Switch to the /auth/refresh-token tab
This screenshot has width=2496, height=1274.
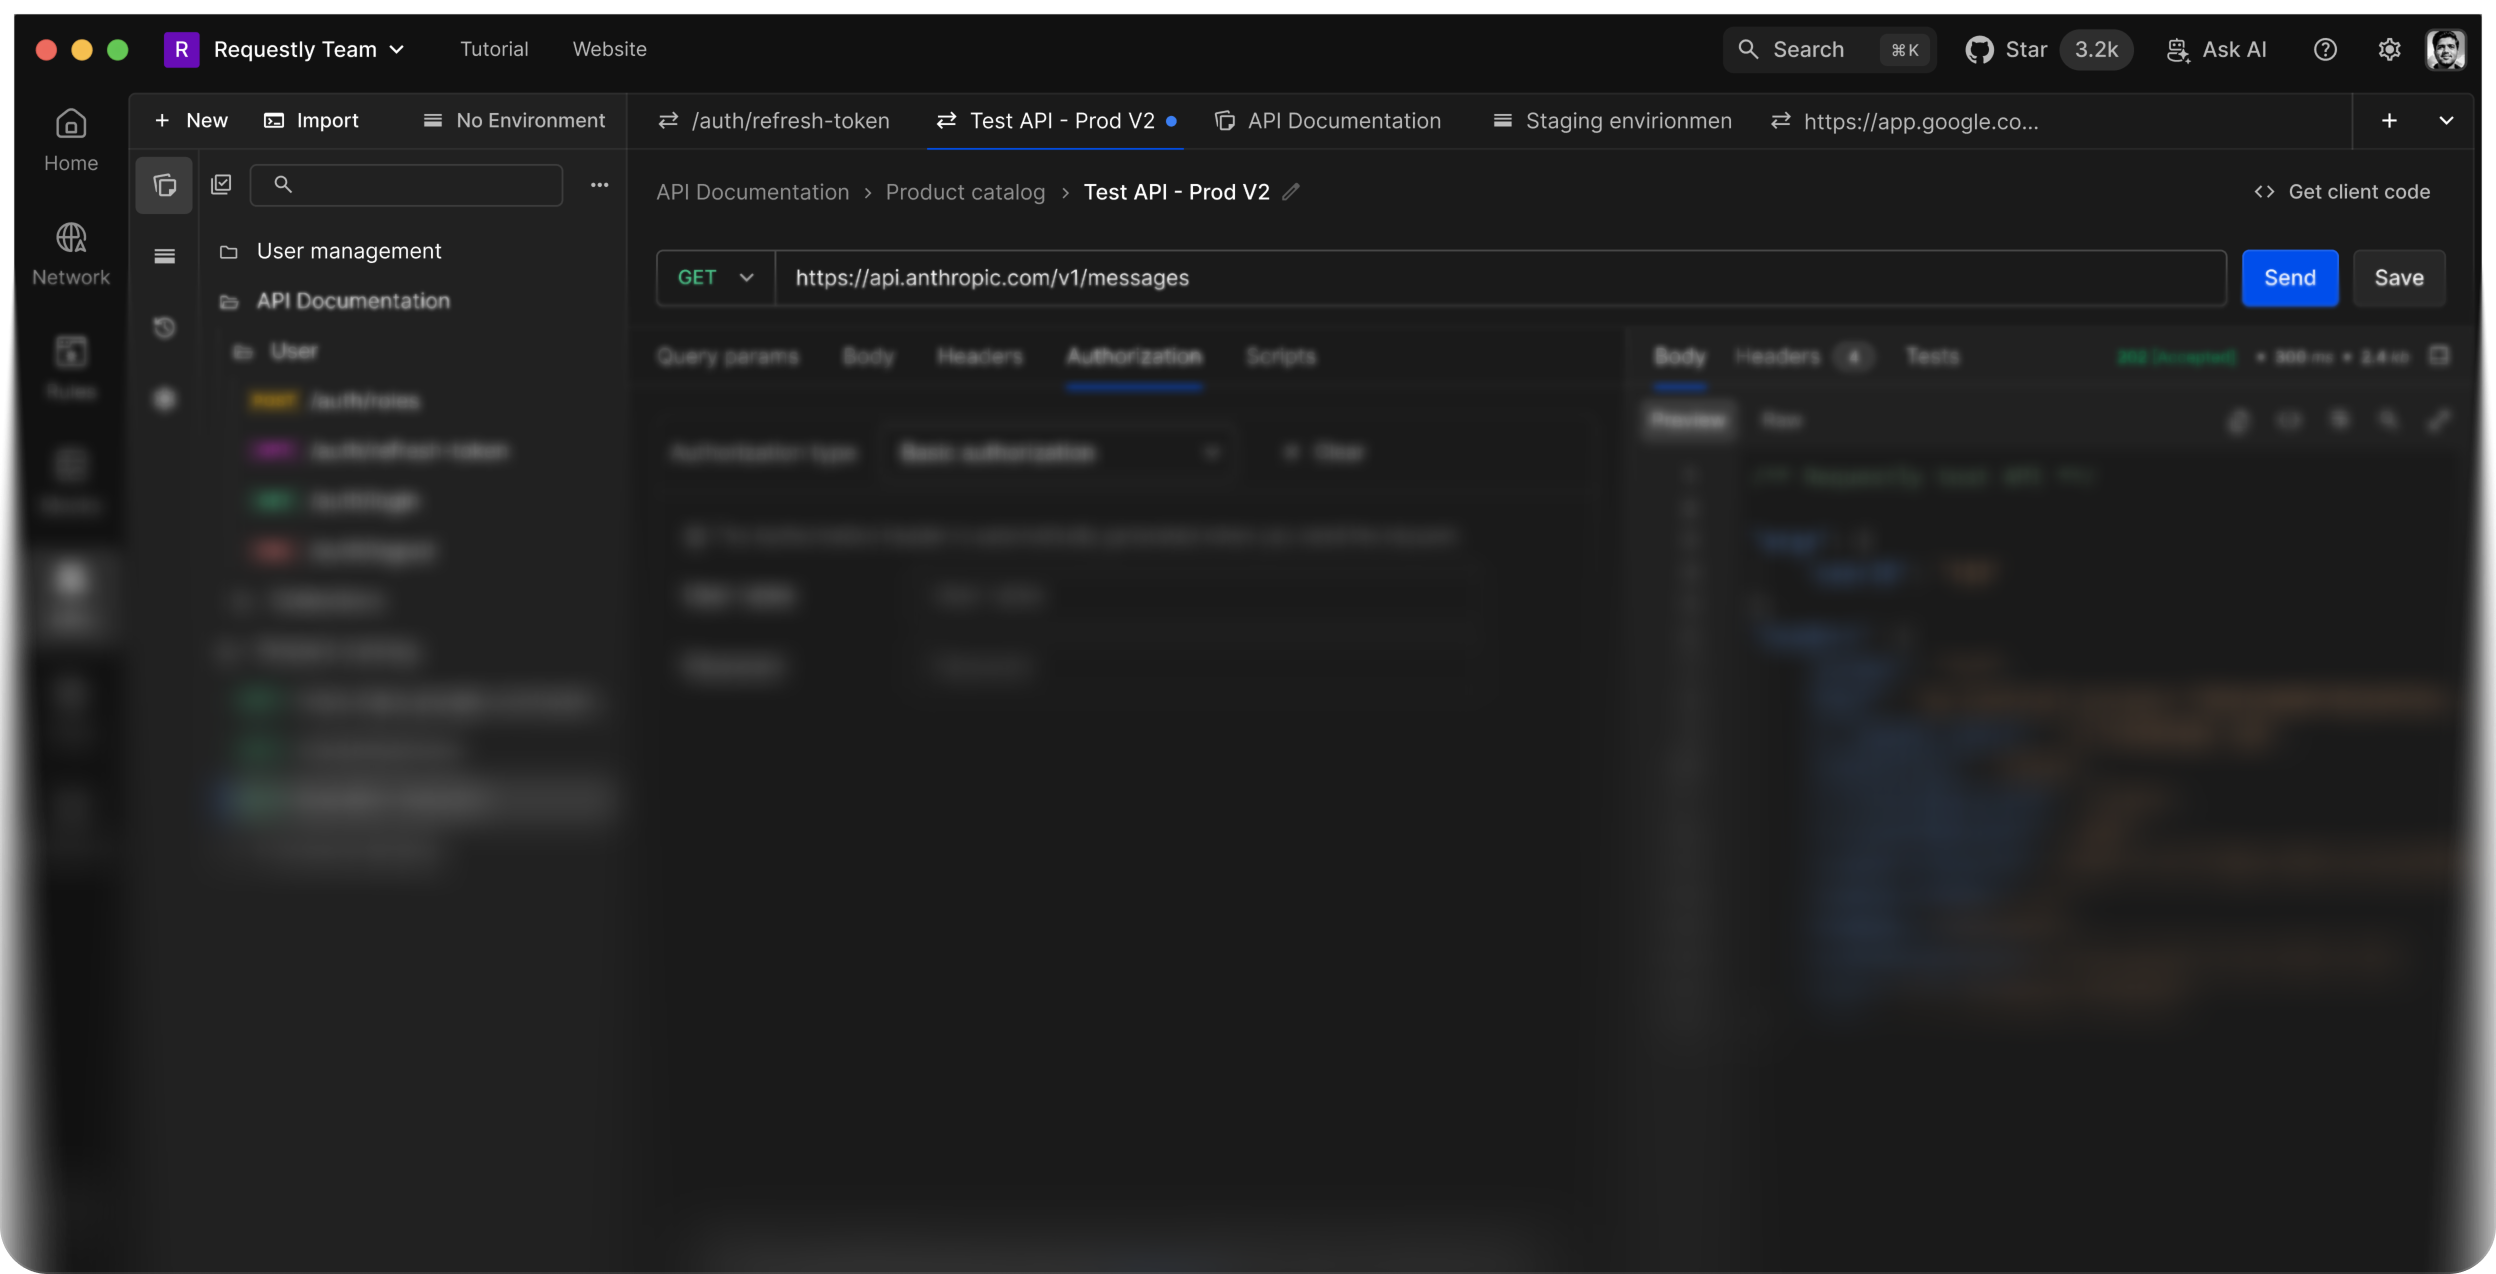click(x=774, y=121)
